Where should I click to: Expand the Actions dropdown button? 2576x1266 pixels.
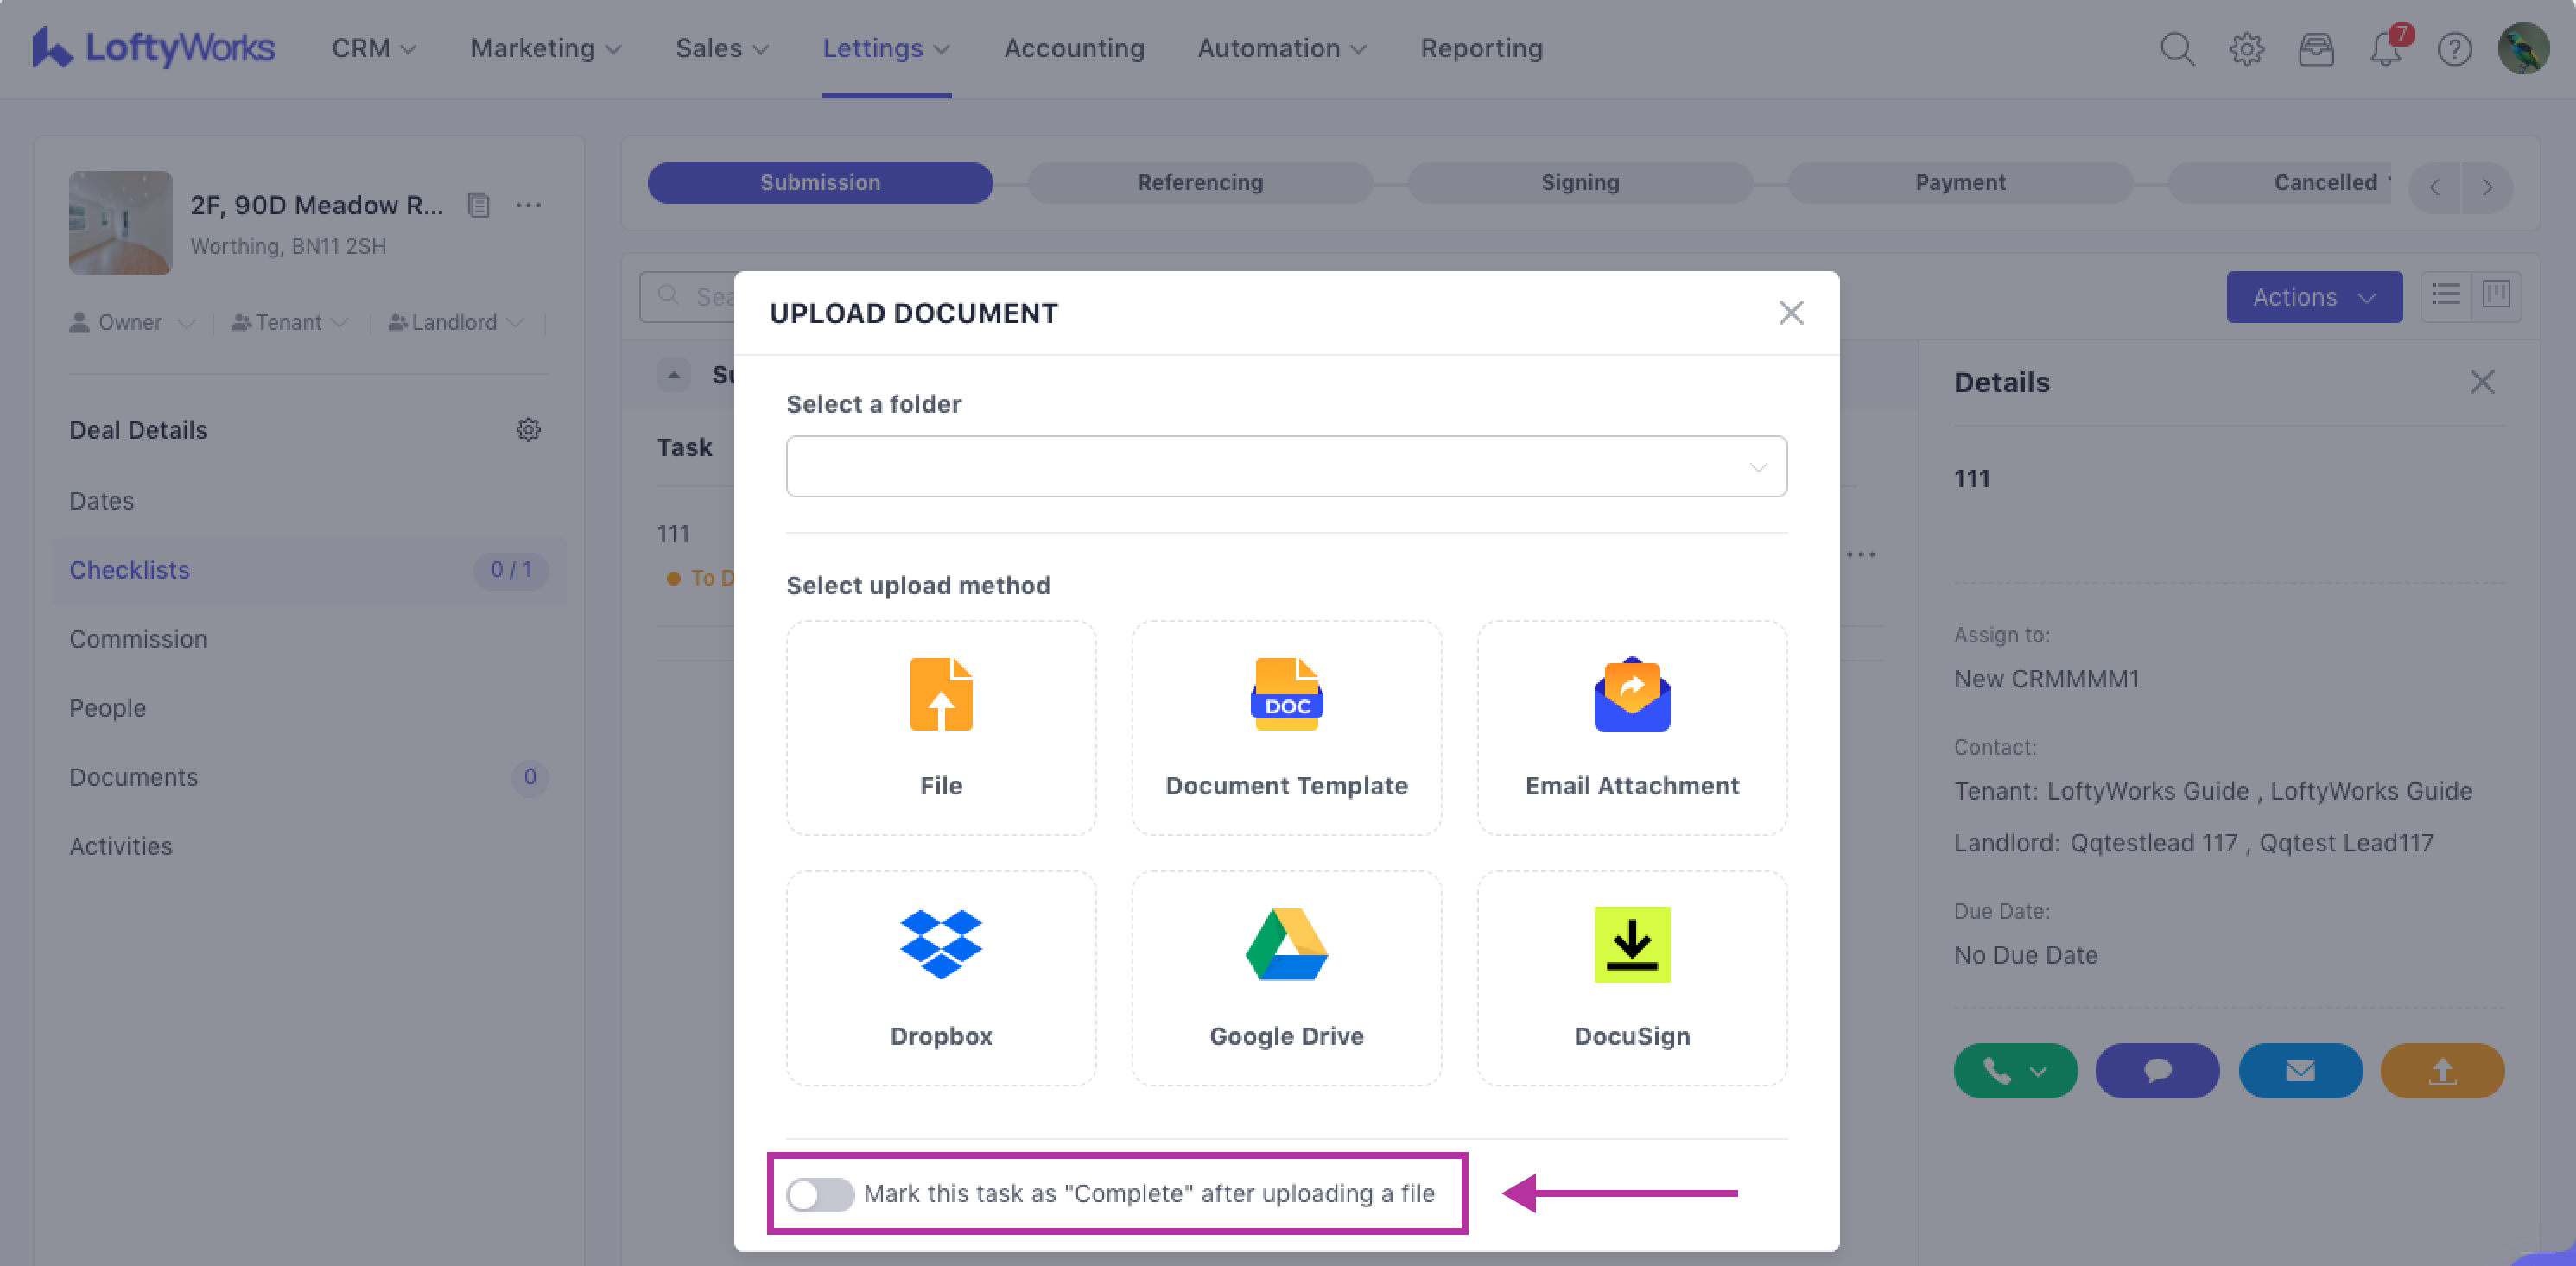[2313, 297]
